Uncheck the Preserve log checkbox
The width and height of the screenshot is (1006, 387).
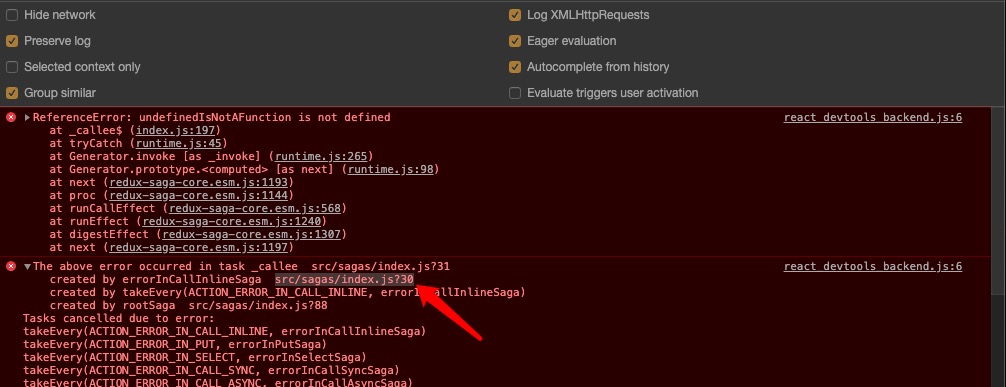point(12,40)
